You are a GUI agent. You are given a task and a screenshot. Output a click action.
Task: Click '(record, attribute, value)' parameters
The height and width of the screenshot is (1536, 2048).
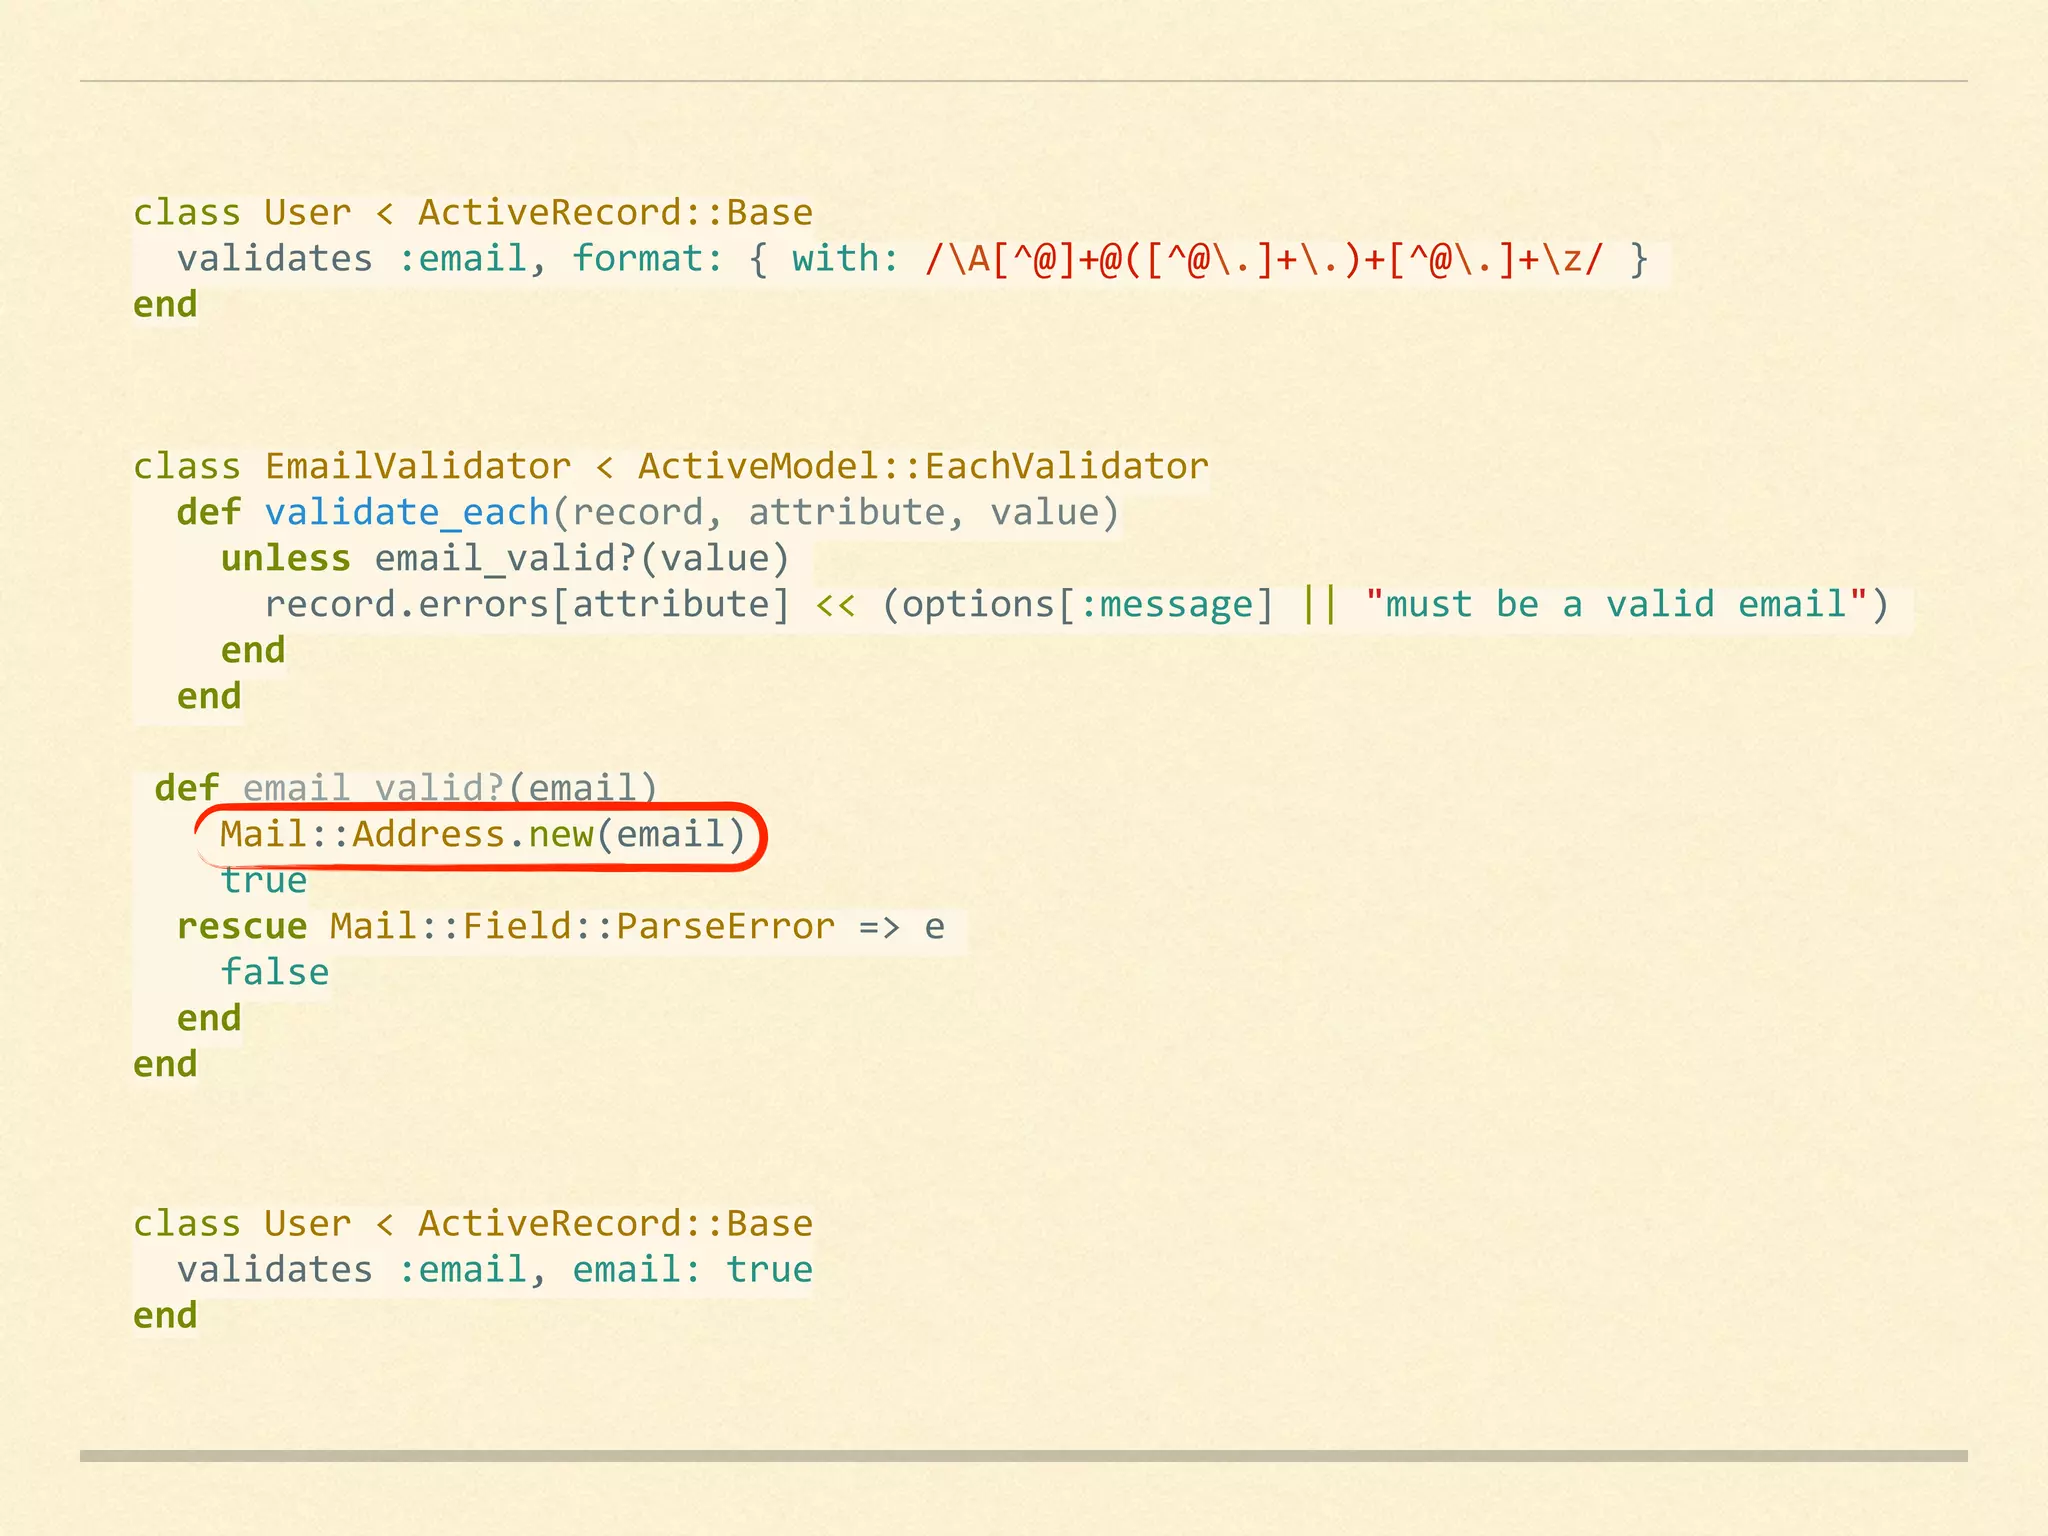[836, 513]
